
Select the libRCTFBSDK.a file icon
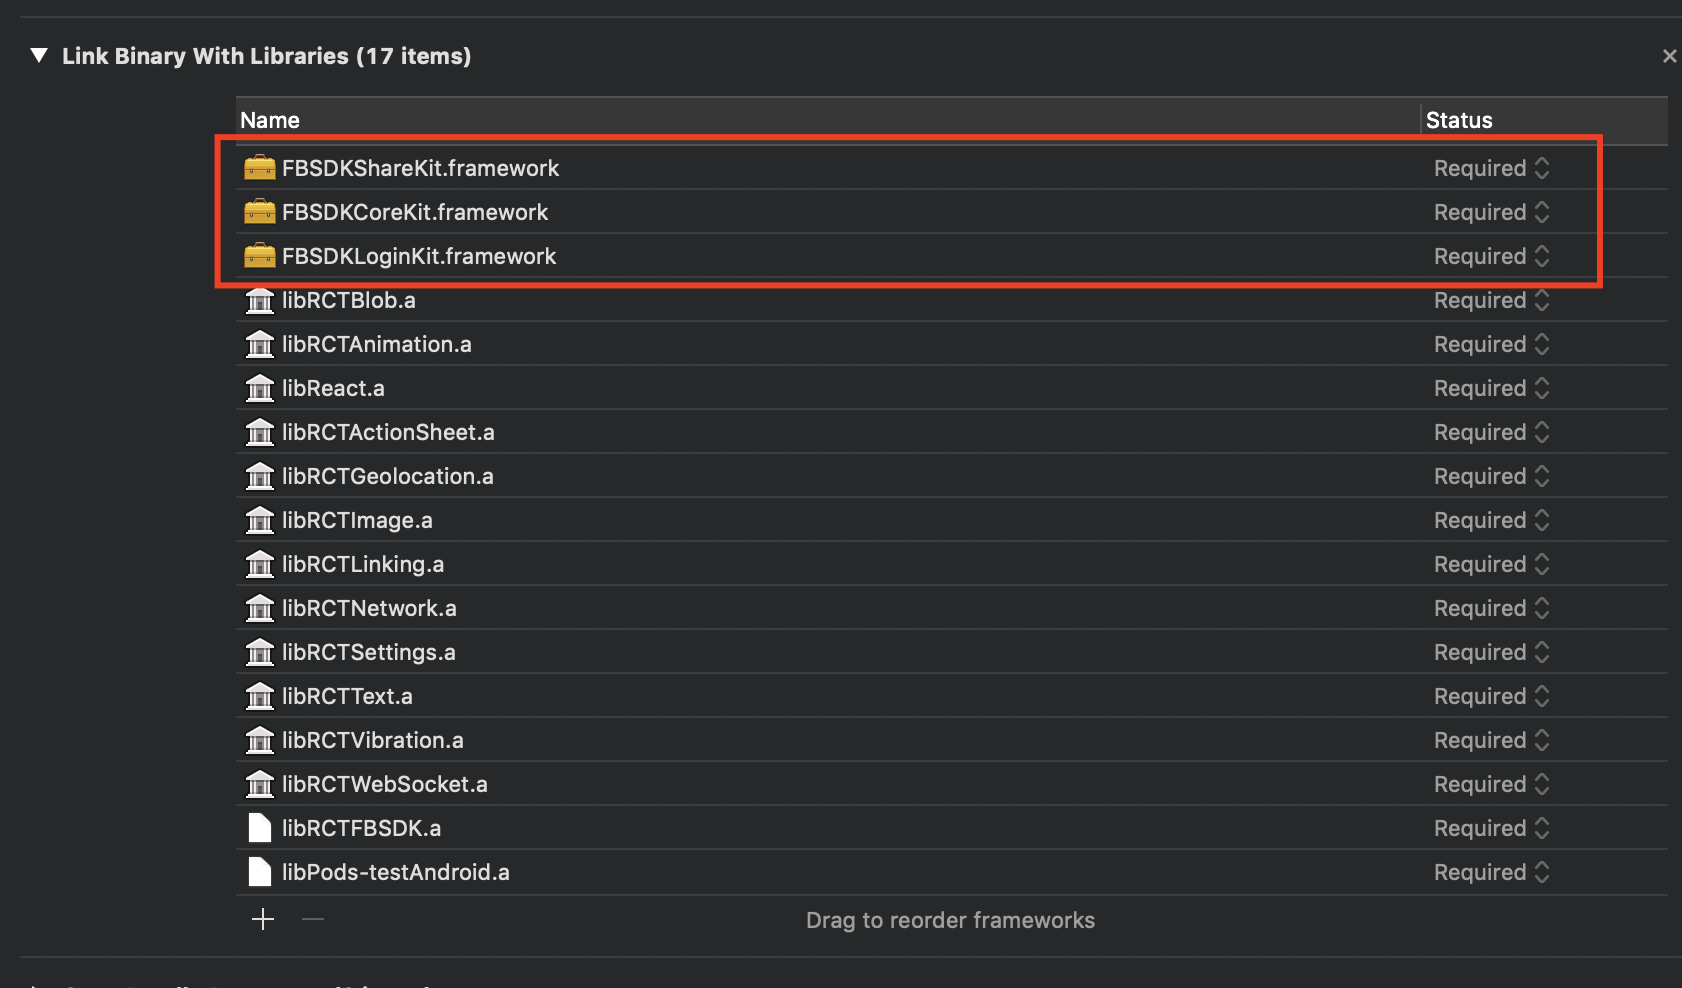click(259, 827)
